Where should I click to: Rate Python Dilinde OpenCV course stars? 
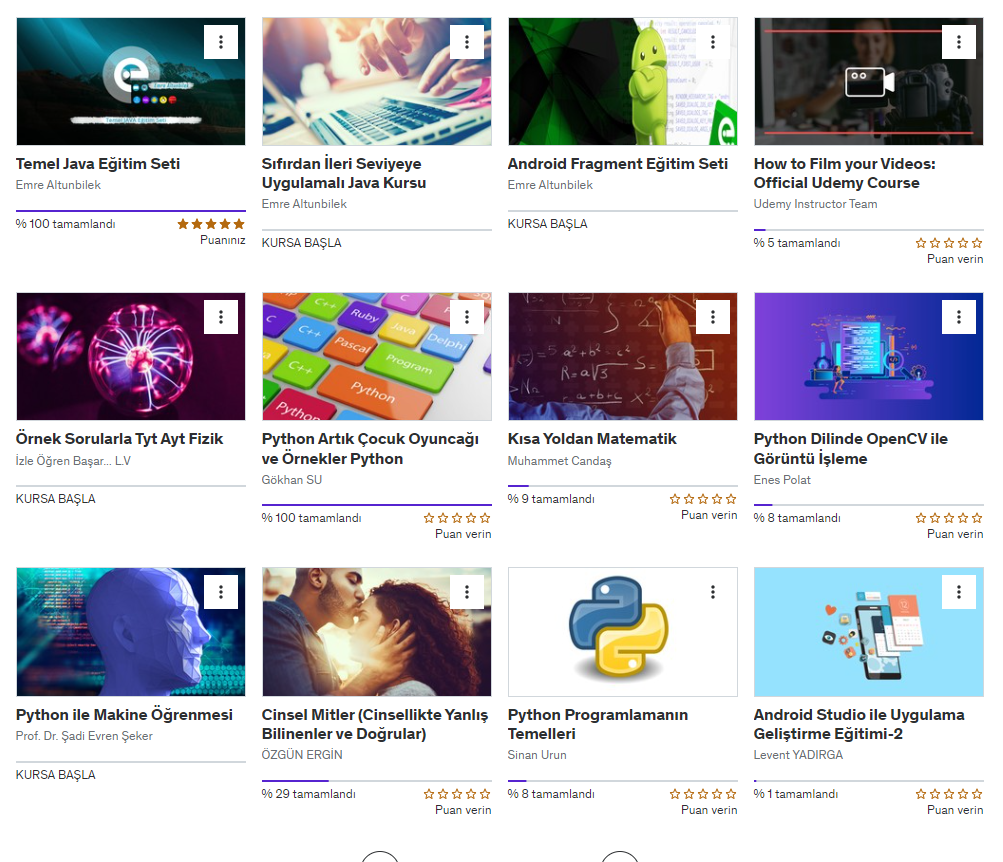pos(949,518)
